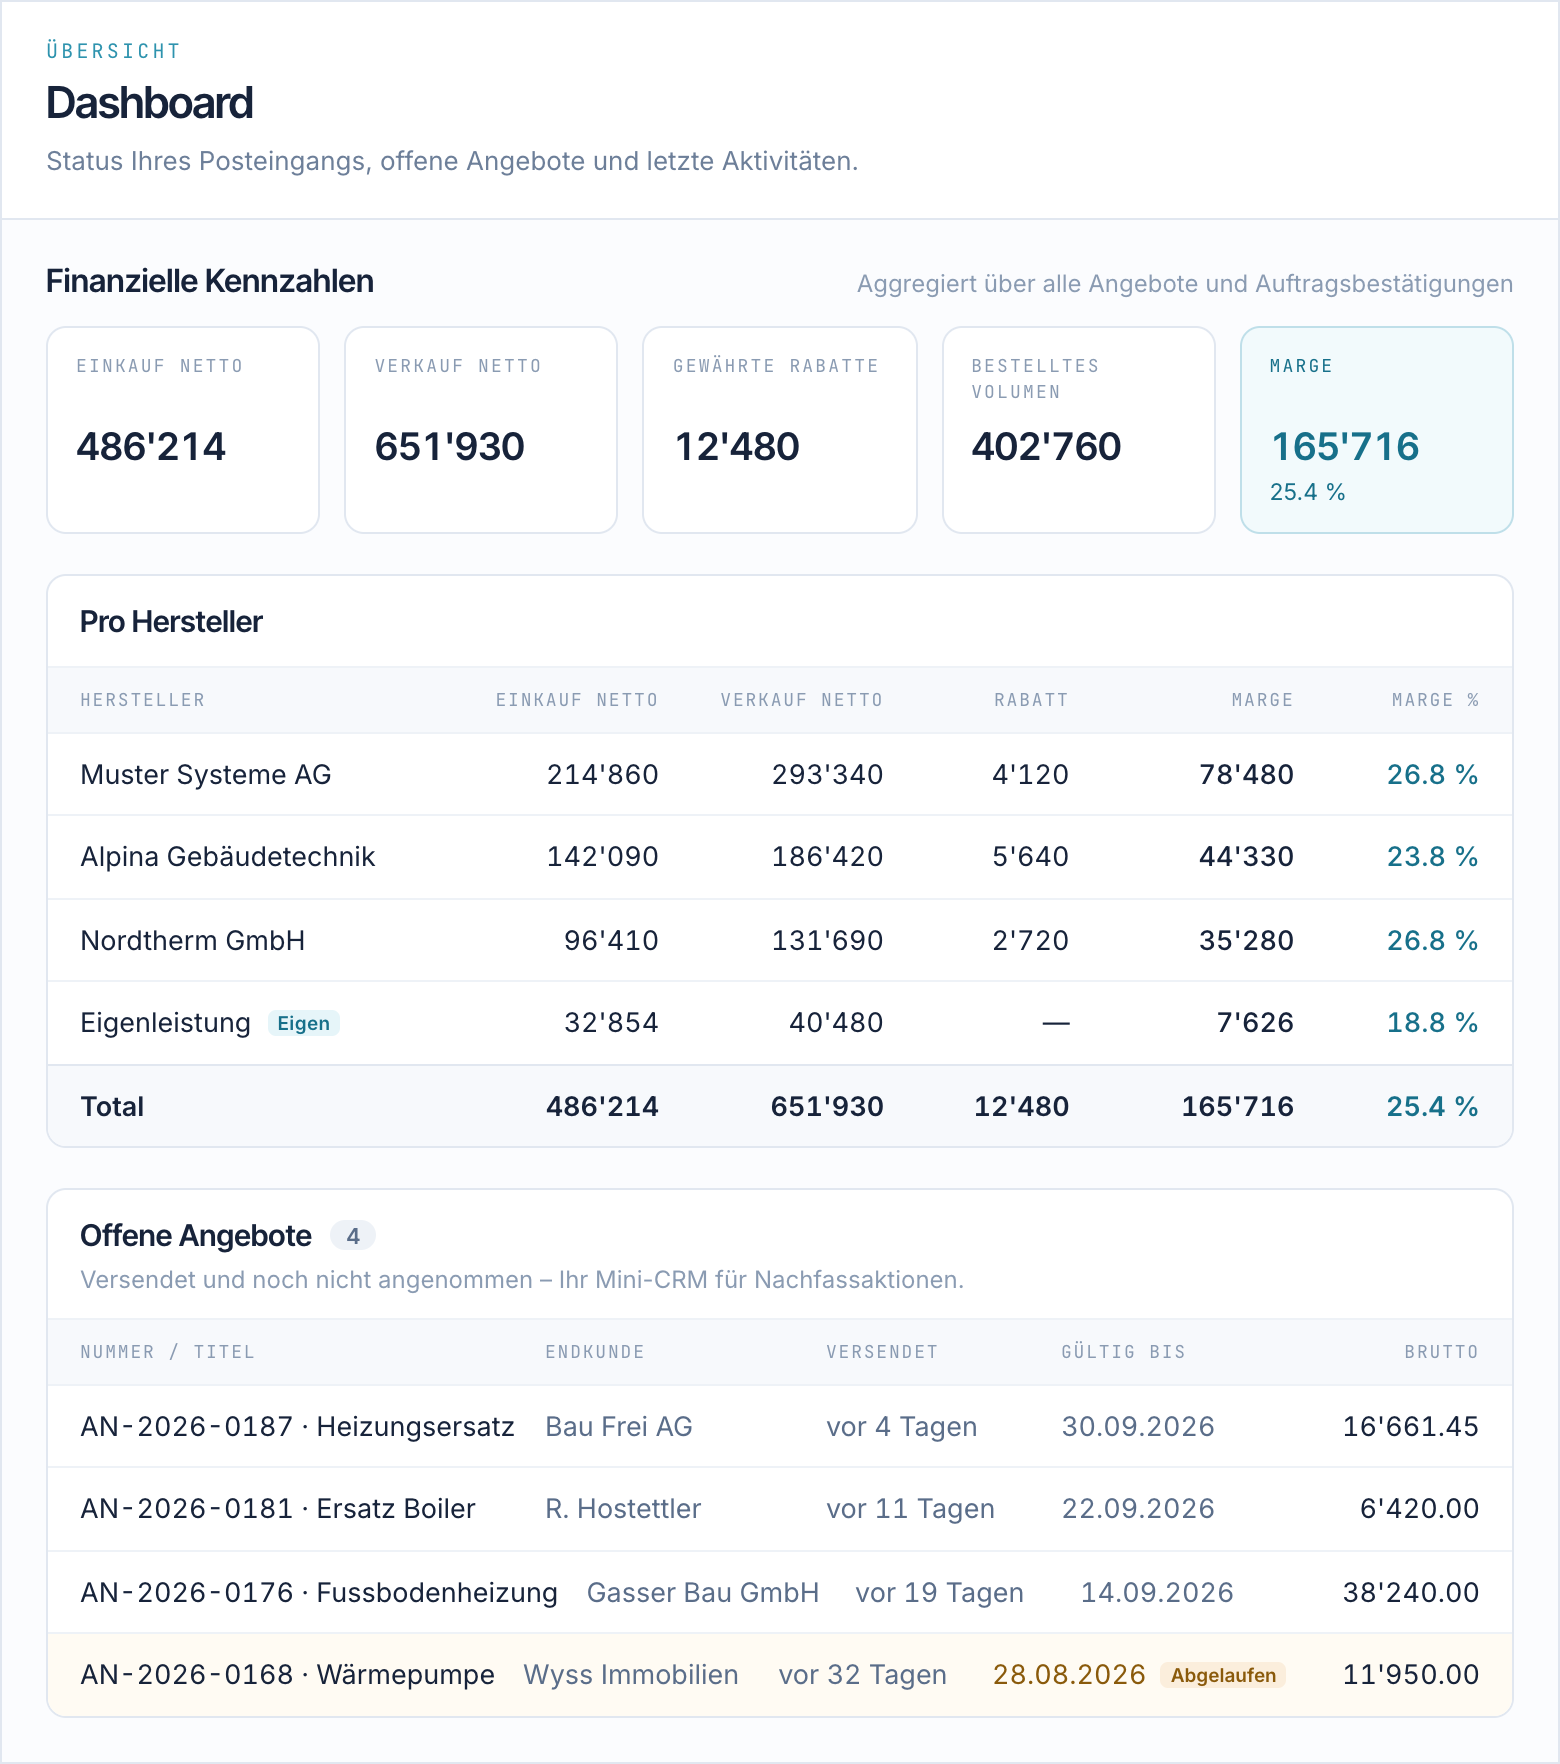Click the total margin 165'716 in table
The image size is (1560, 1764).
click(x=1238, y=1107)
